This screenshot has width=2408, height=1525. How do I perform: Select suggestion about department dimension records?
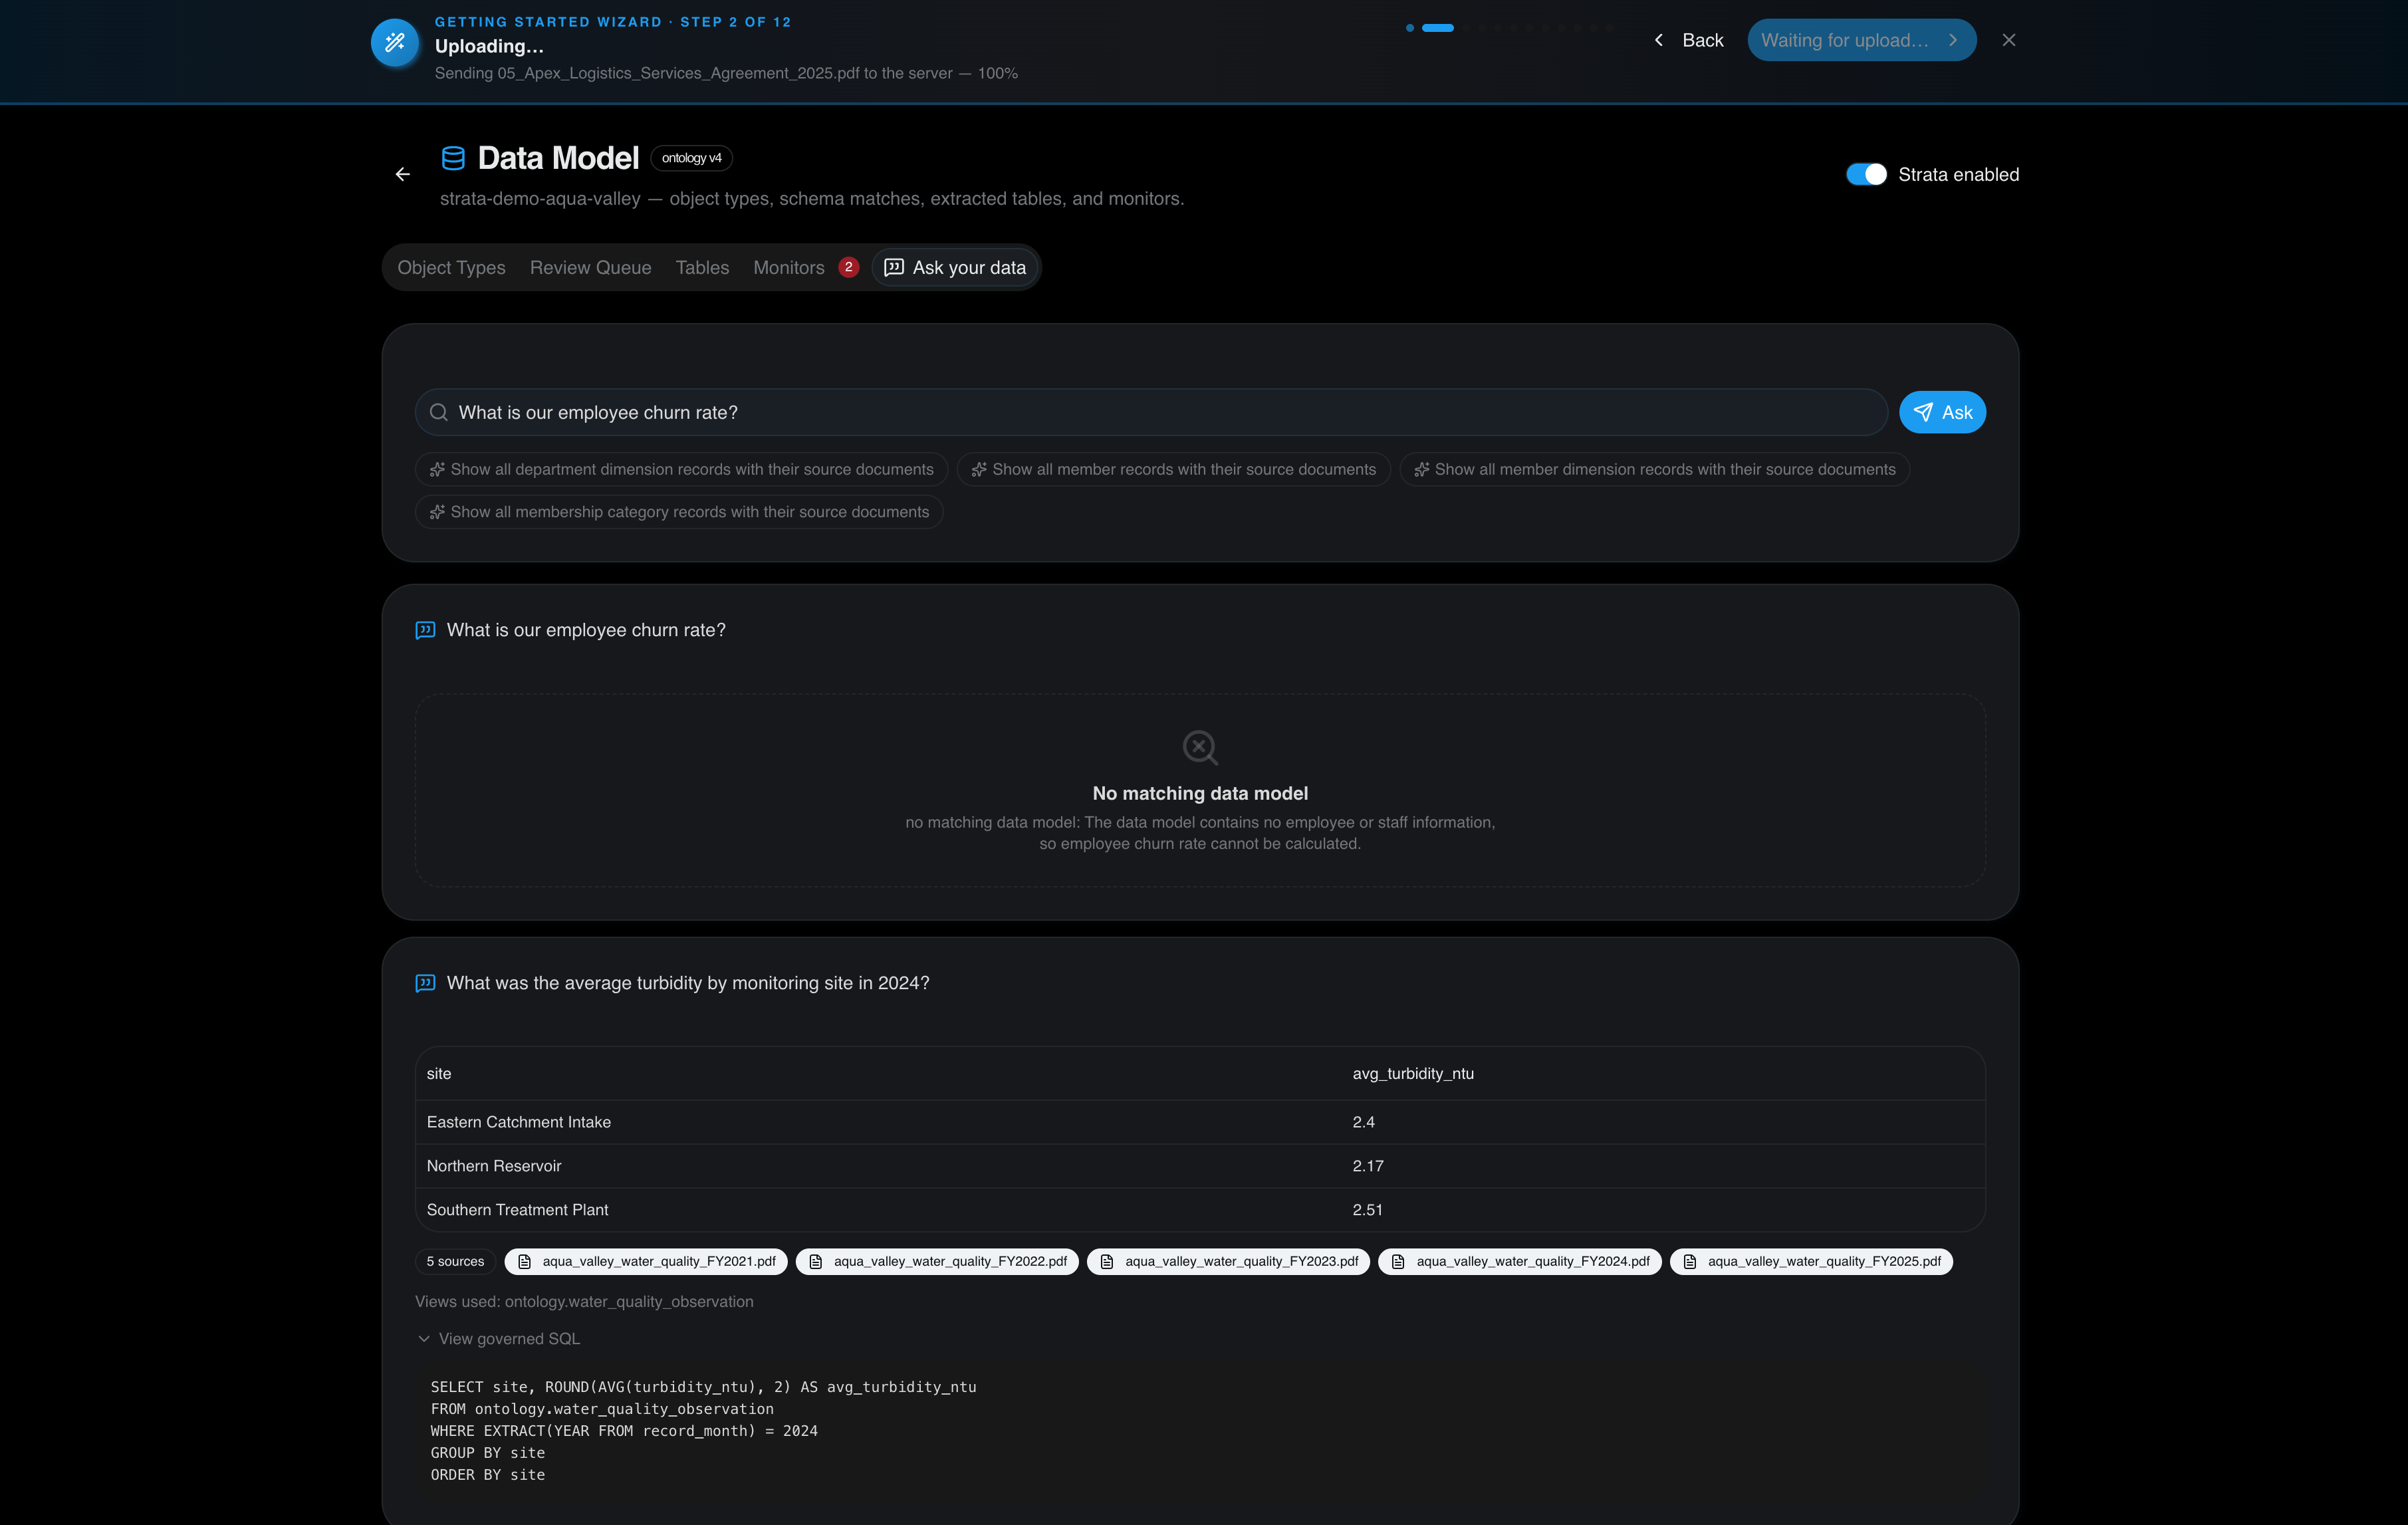tap(681, 469)
